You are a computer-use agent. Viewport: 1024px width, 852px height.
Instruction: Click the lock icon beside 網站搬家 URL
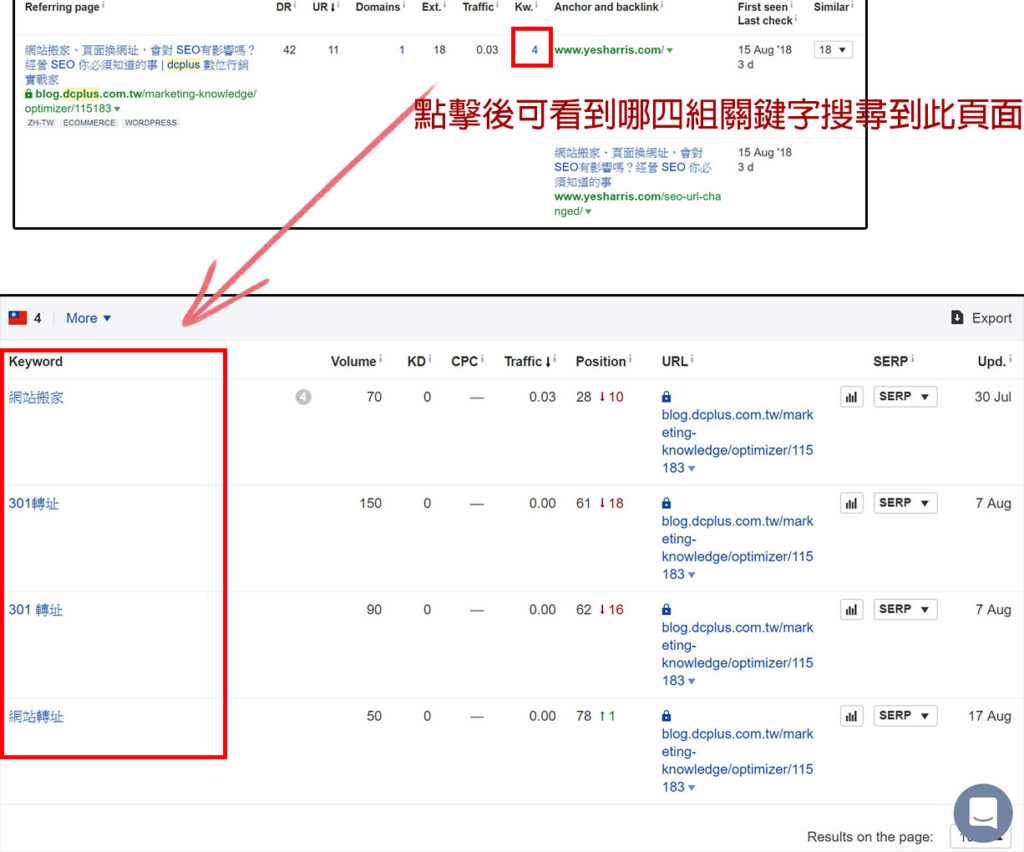click(x=667, y=397)
